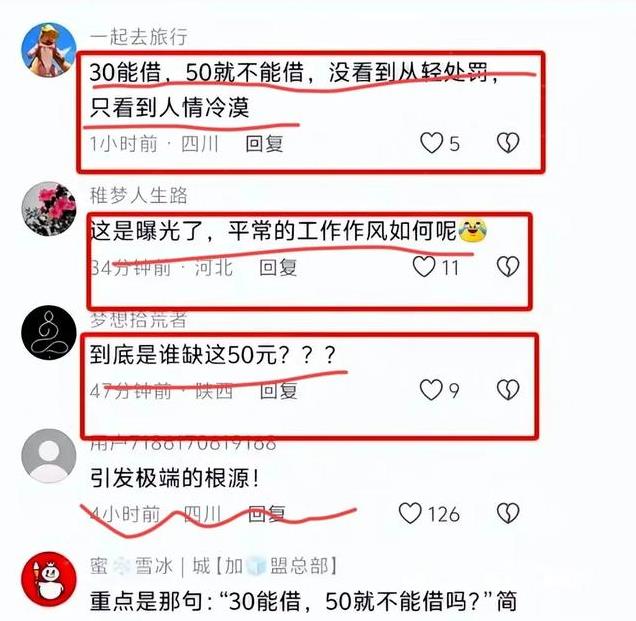Dislike 稚梦人生路's comment with broken heart

pyautogui.click(x=508, y=266)
